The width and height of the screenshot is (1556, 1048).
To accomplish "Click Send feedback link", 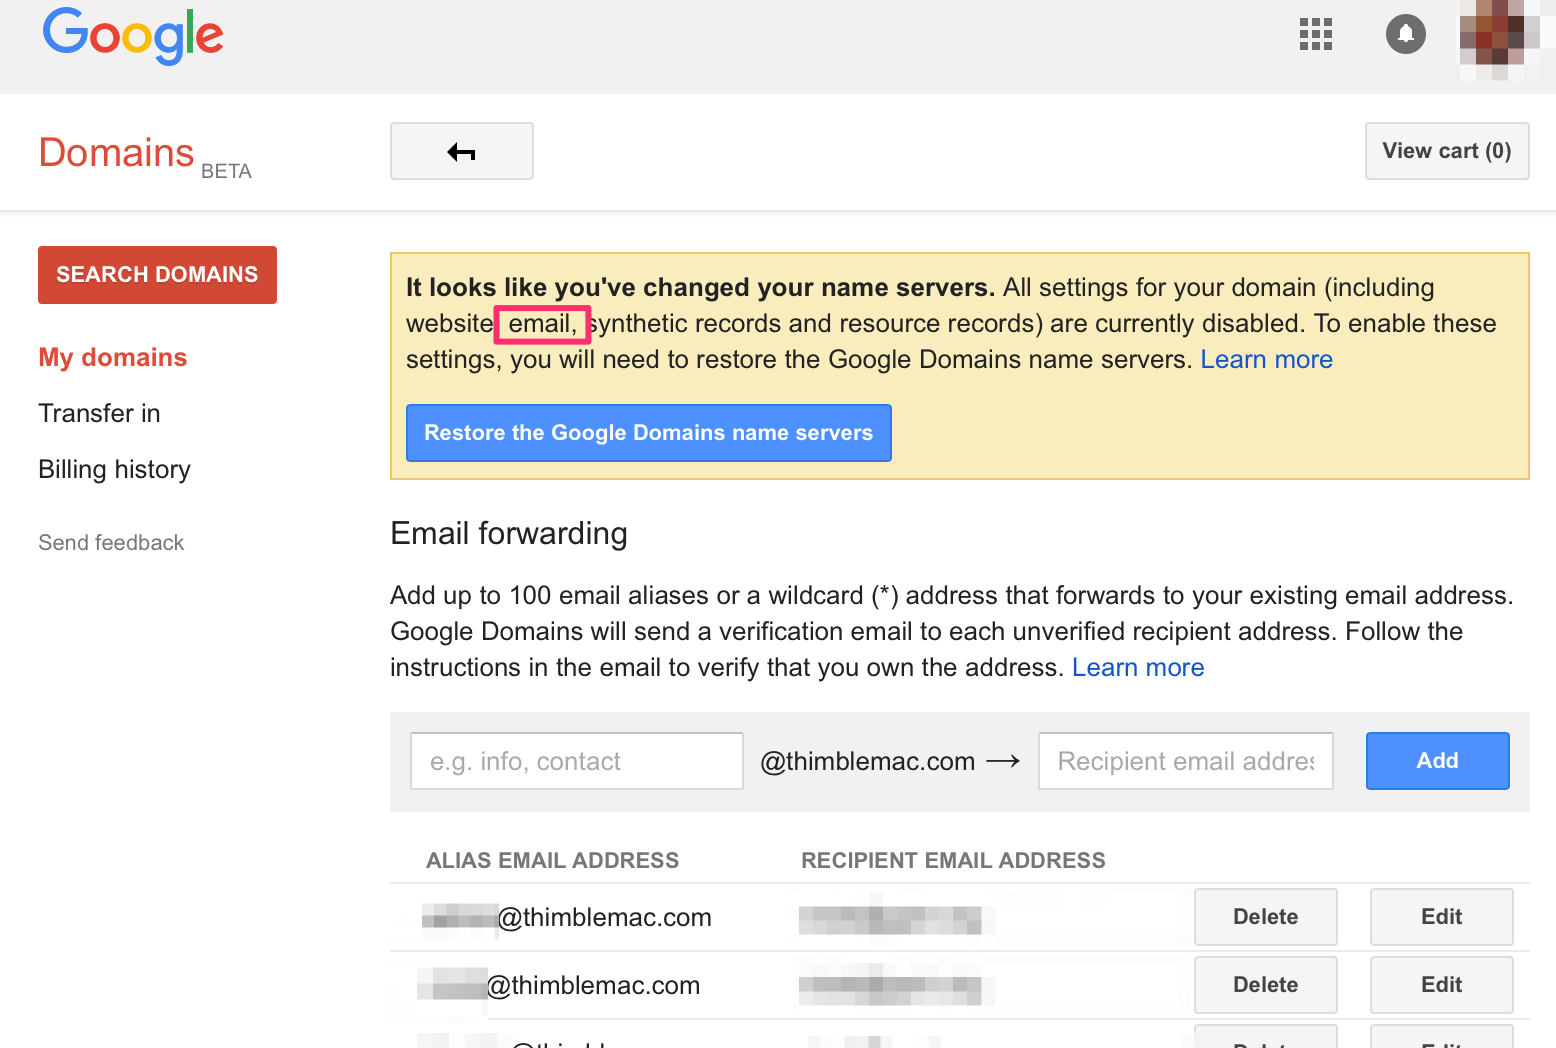I will pyautogui.click(x=111, y=542).
